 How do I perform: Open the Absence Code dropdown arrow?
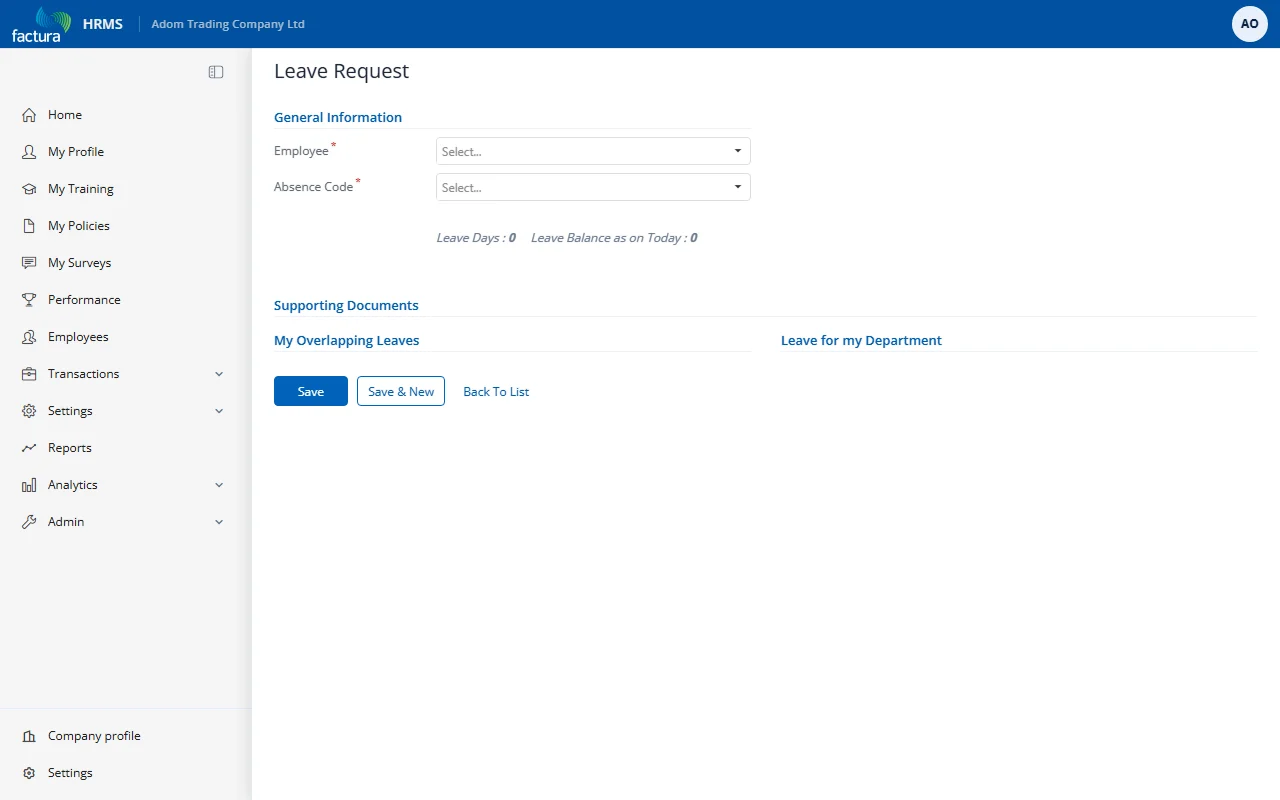pyautogui.click(x=738, y=187)
